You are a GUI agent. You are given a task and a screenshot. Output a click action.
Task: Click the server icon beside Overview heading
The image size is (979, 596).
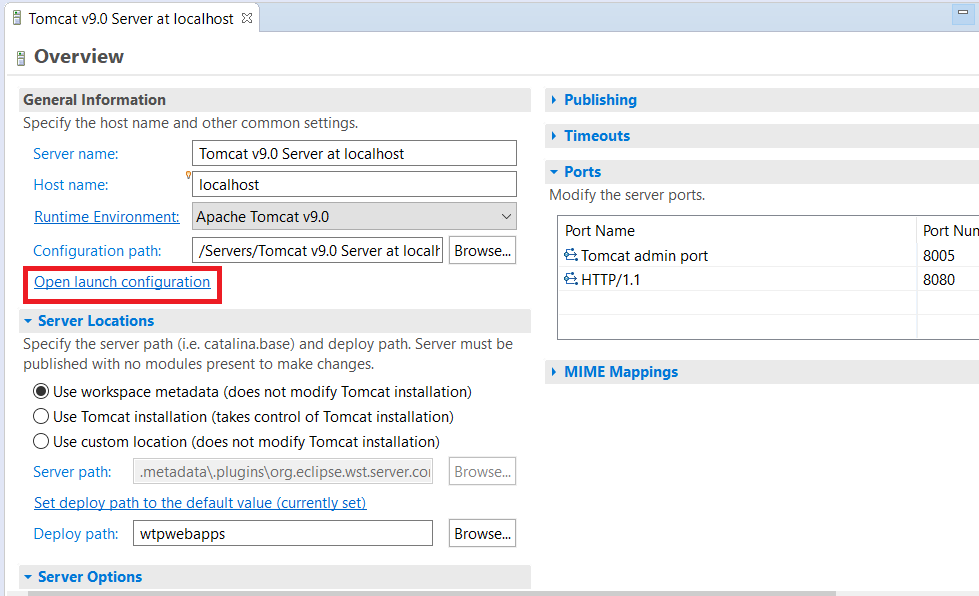pos(21,58)
